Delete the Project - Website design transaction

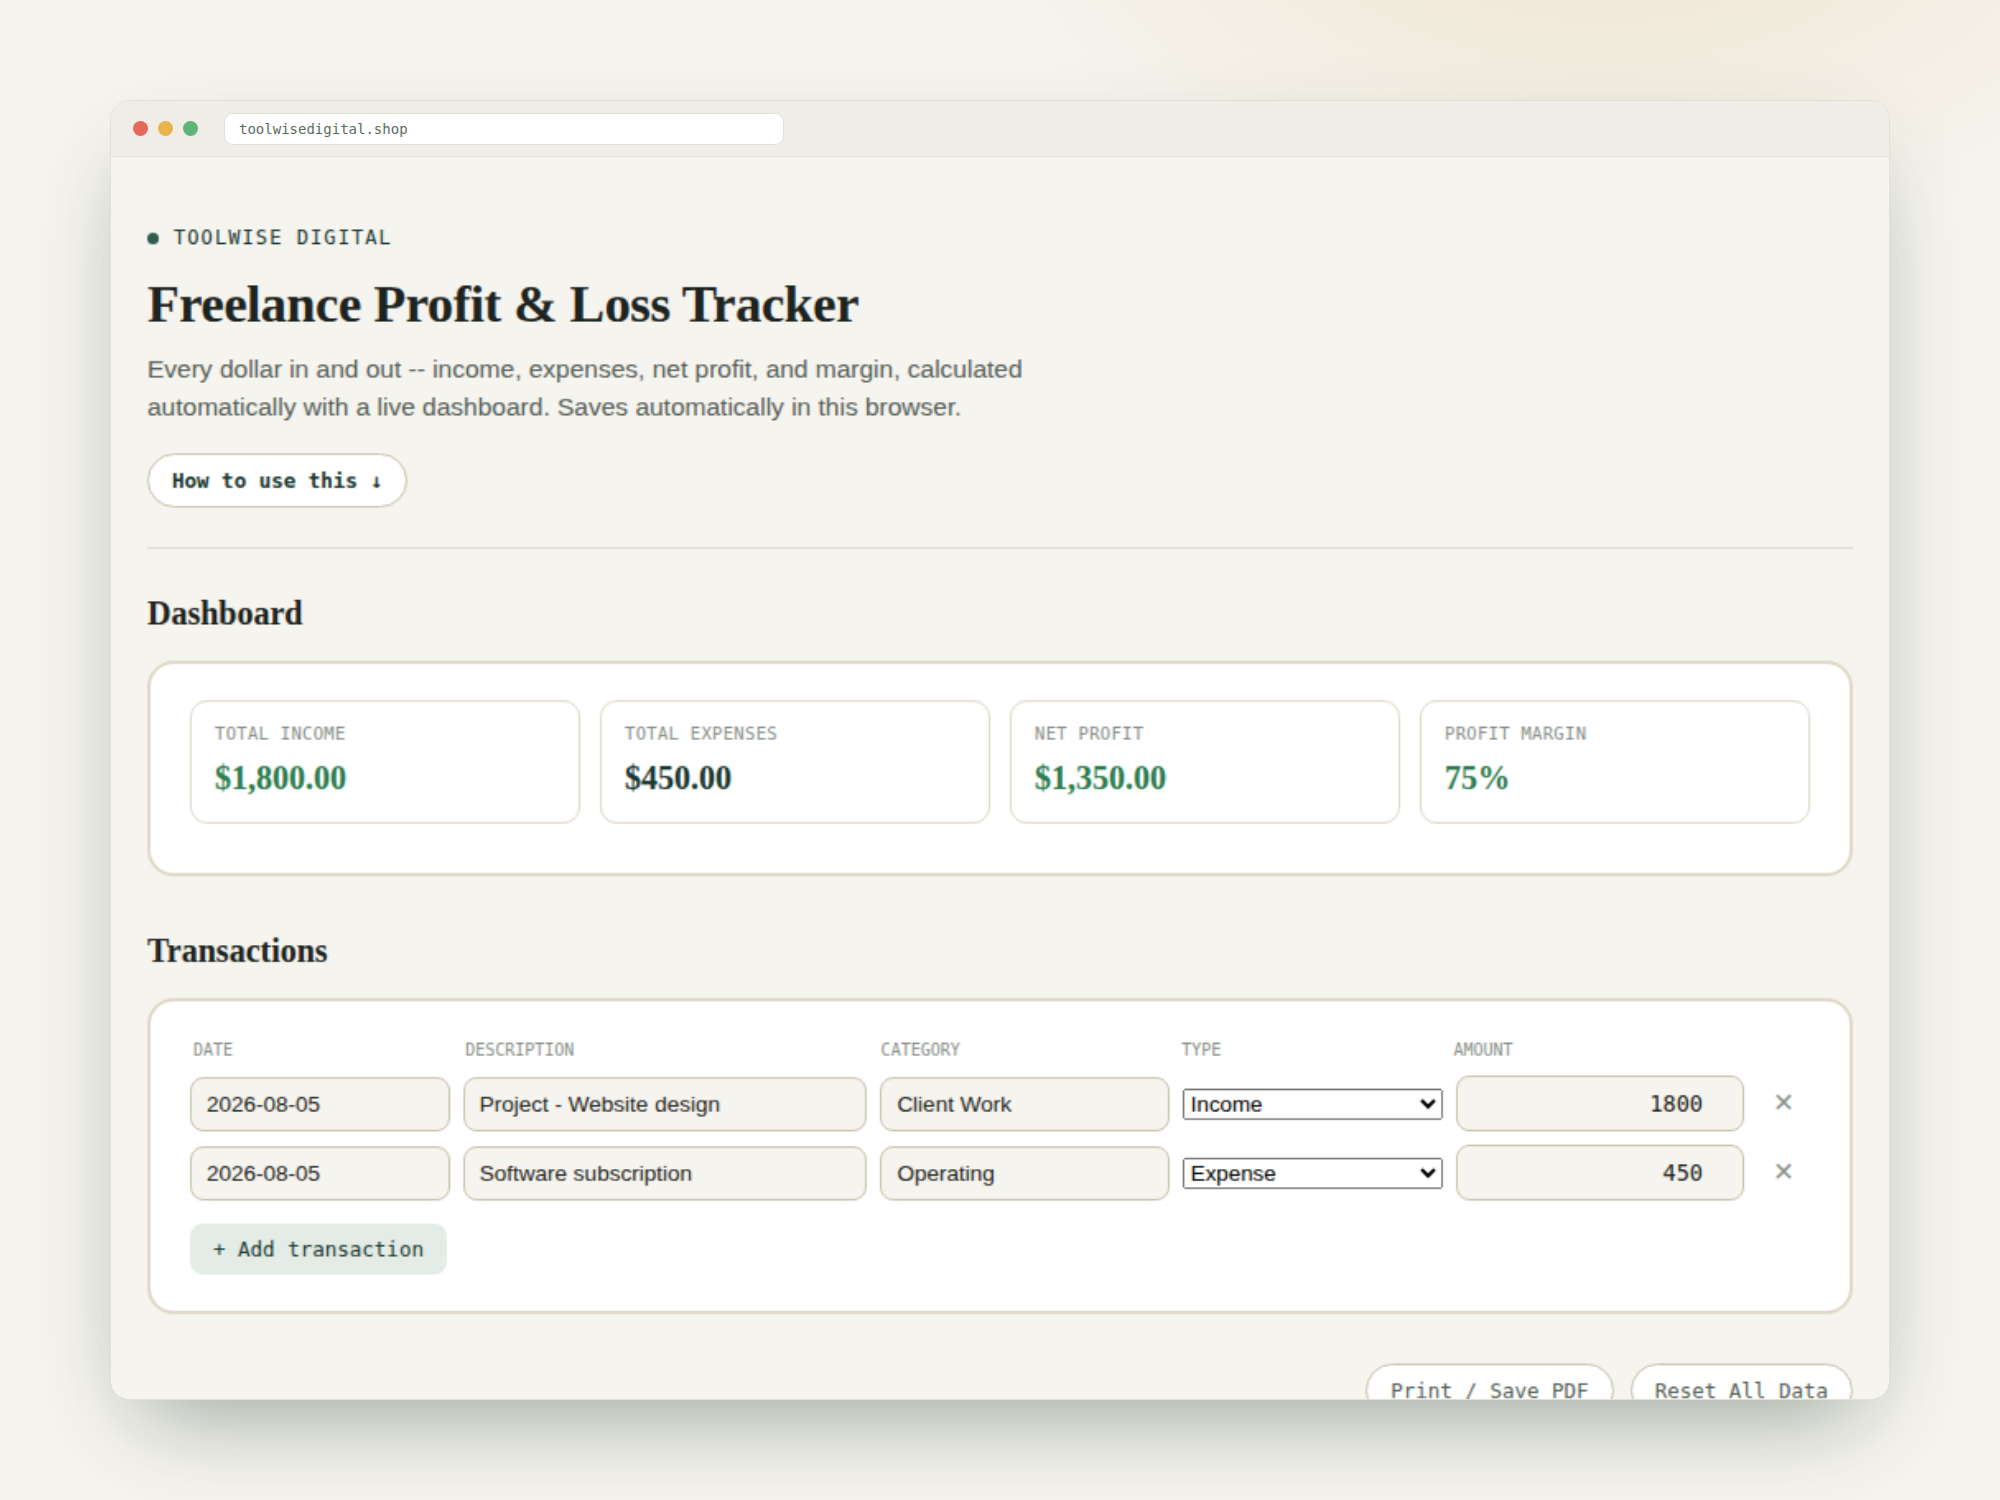[x=1783, y=1102]
